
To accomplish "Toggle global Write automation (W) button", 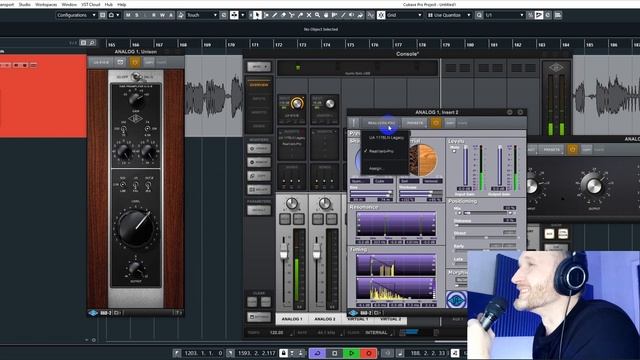I will tap(162, 15).
